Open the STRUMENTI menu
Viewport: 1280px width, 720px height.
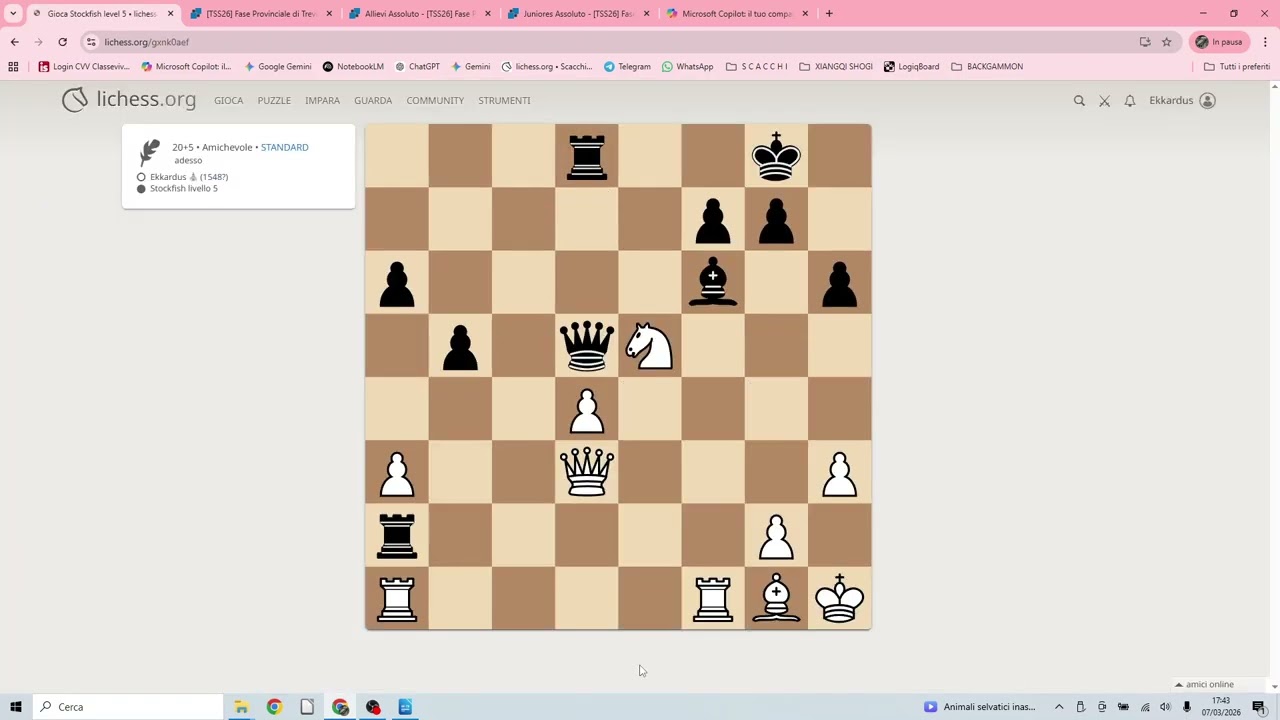coord(504,100)
